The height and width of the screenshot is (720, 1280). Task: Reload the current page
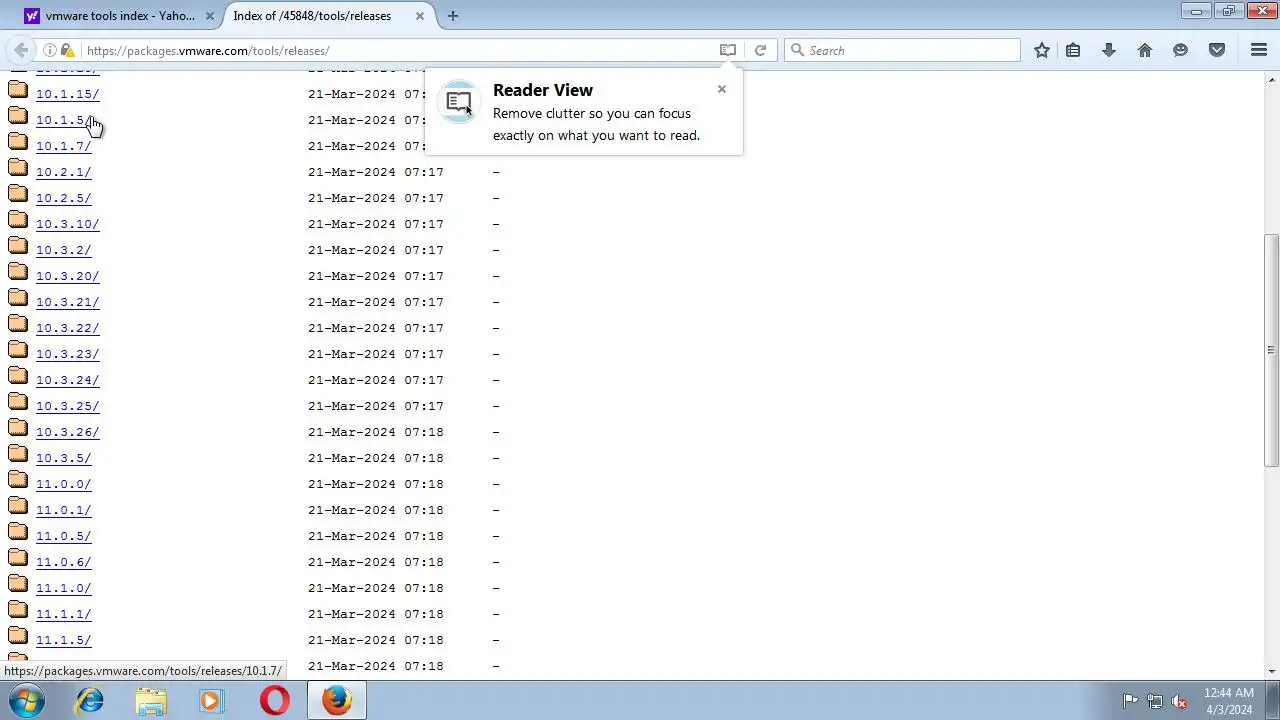(760, 50)
